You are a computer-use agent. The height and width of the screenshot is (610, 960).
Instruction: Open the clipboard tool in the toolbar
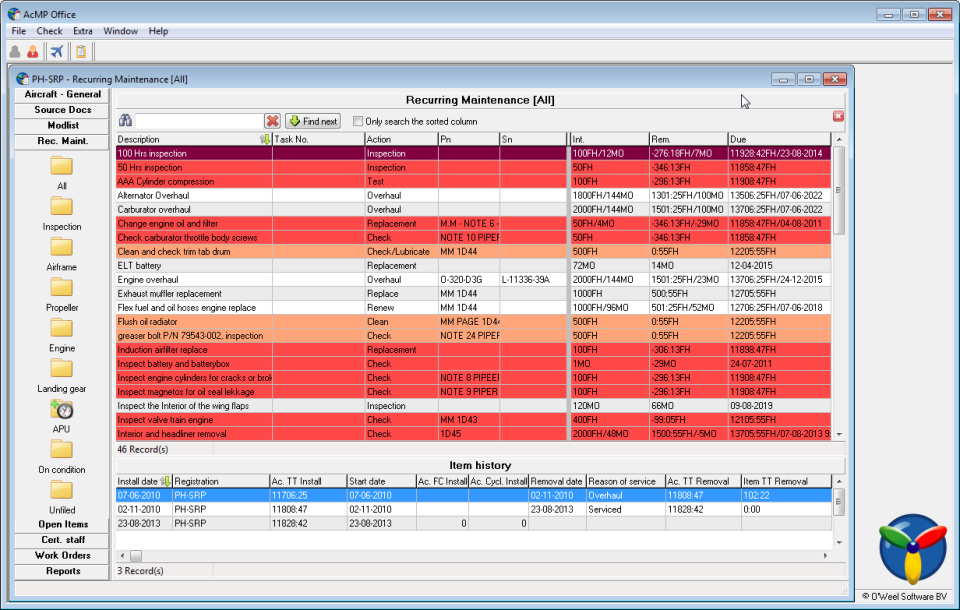(80, 51)
